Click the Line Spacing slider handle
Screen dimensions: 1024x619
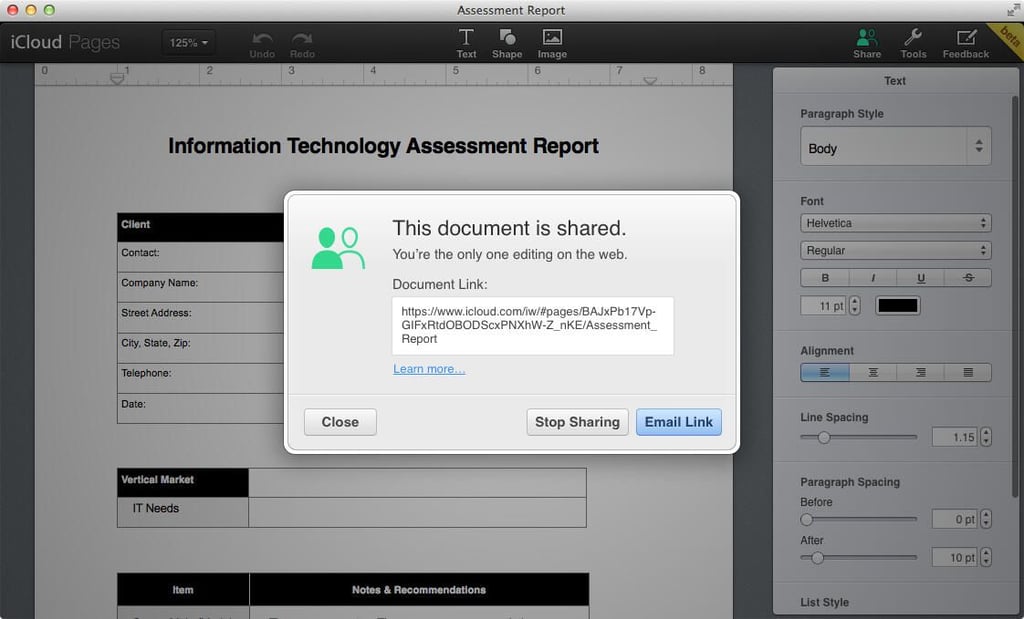click(x=824, y=437)
